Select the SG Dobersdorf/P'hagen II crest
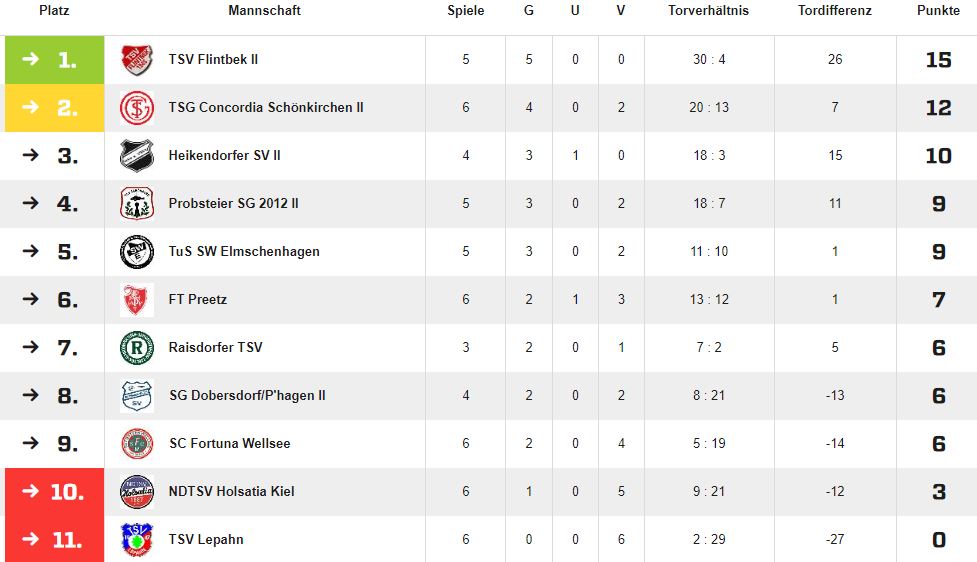The height and width of the screenshot is (562, 977). pos(136,396)
